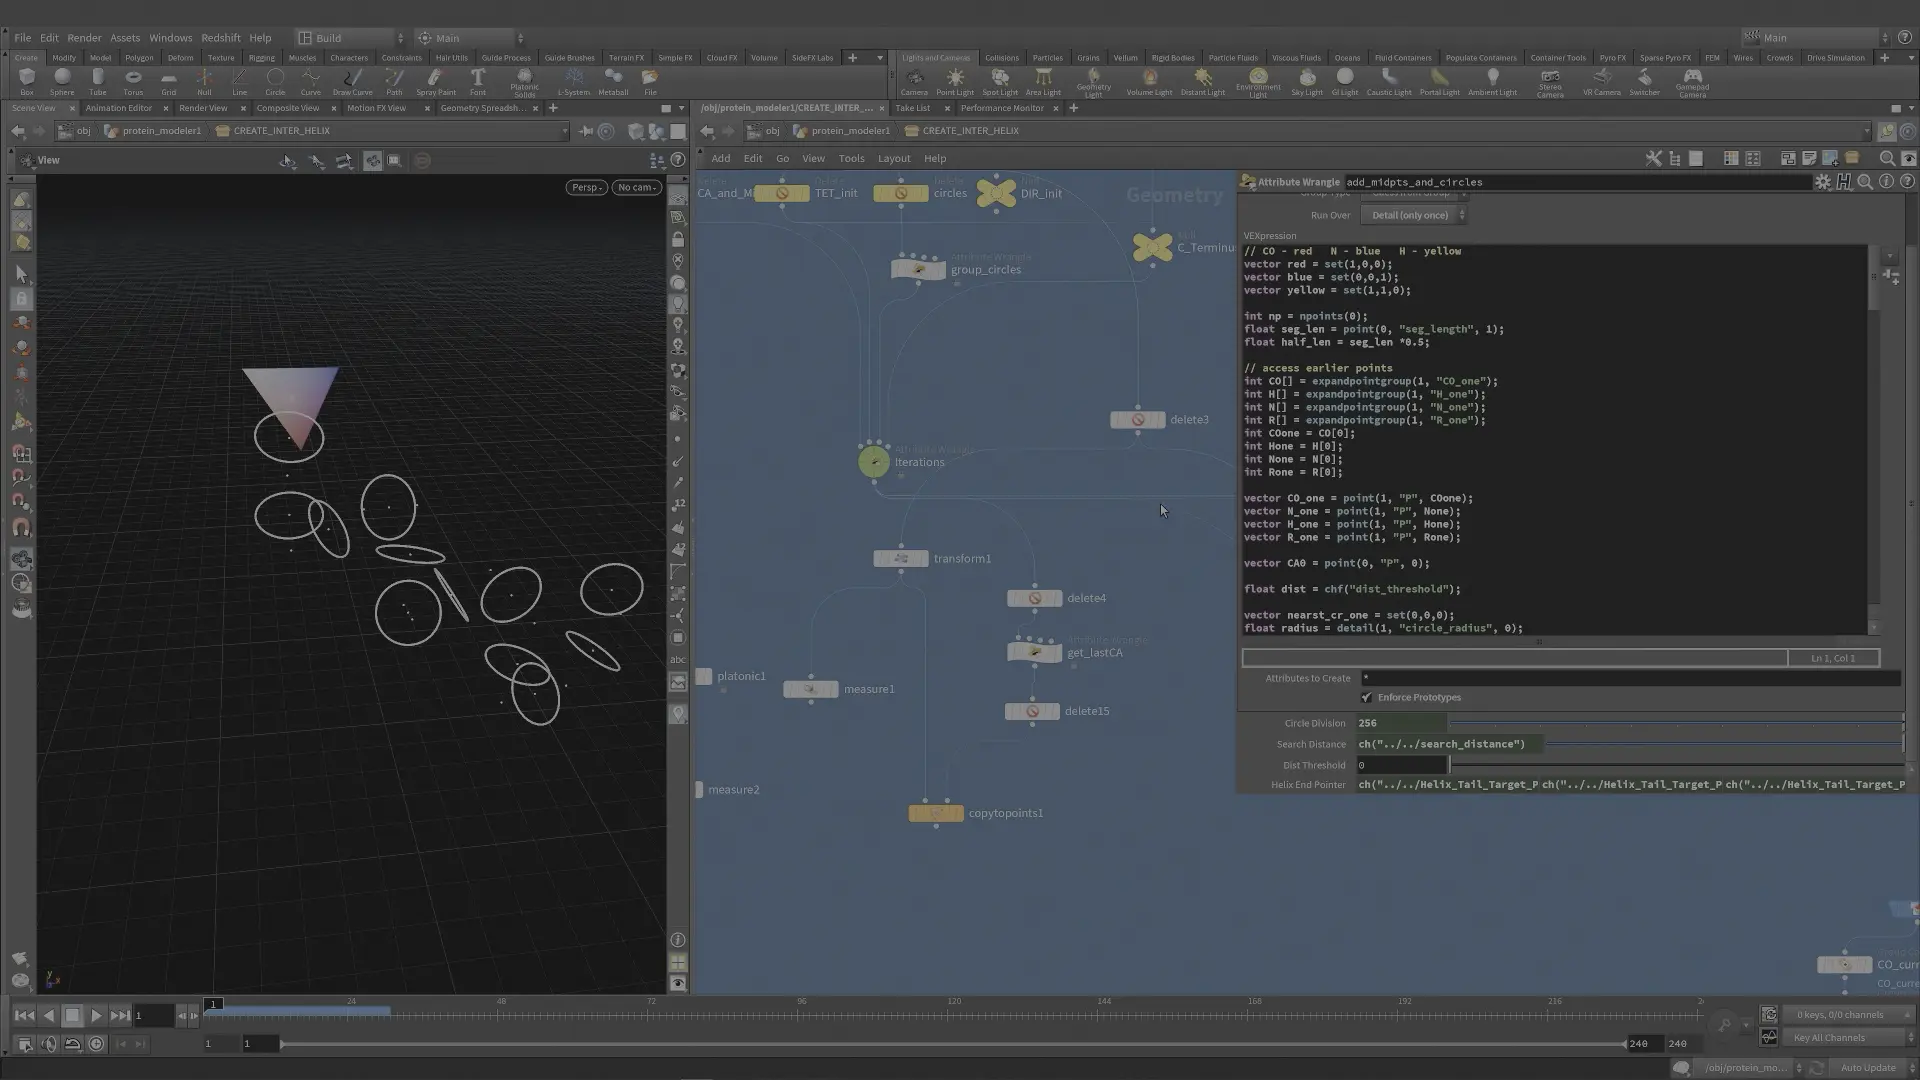The image size is (1920, 1080).
Task: Open the Terrain FX shelf tab
Action: [x=626, y=57]
